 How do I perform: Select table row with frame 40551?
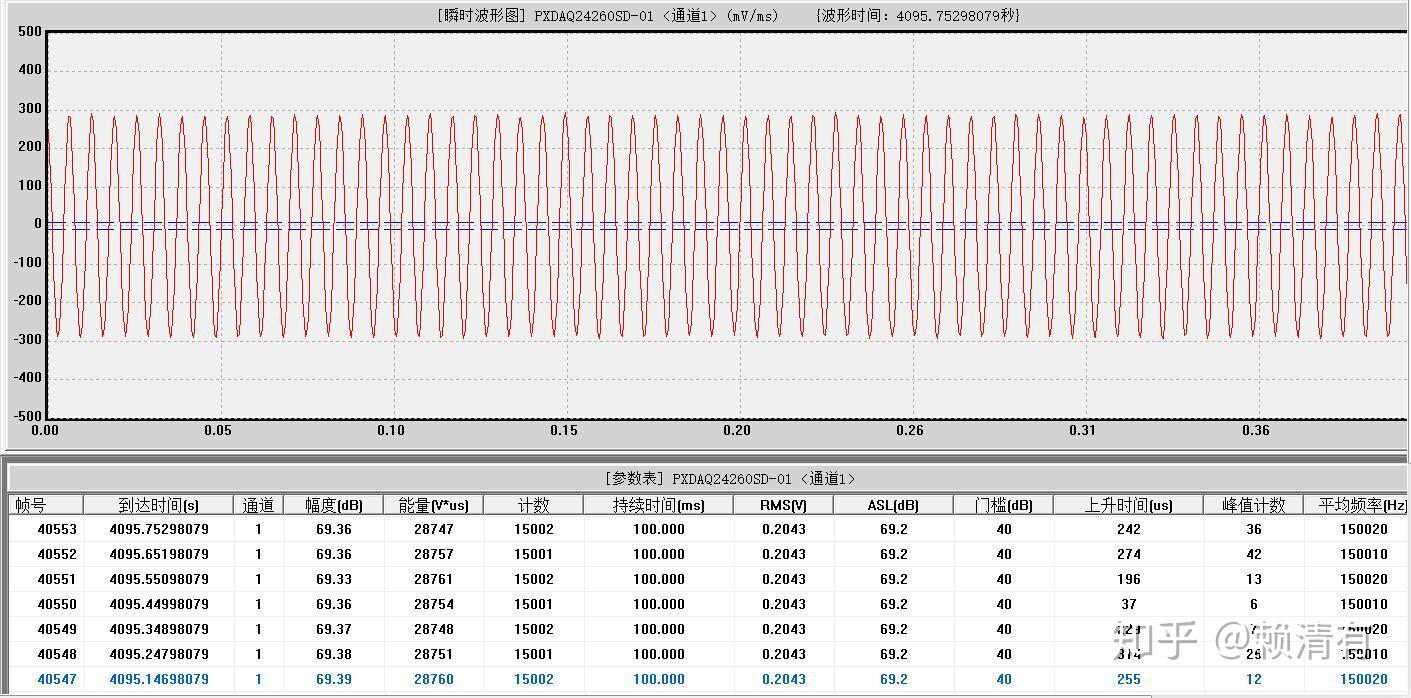tap(709, 579)
